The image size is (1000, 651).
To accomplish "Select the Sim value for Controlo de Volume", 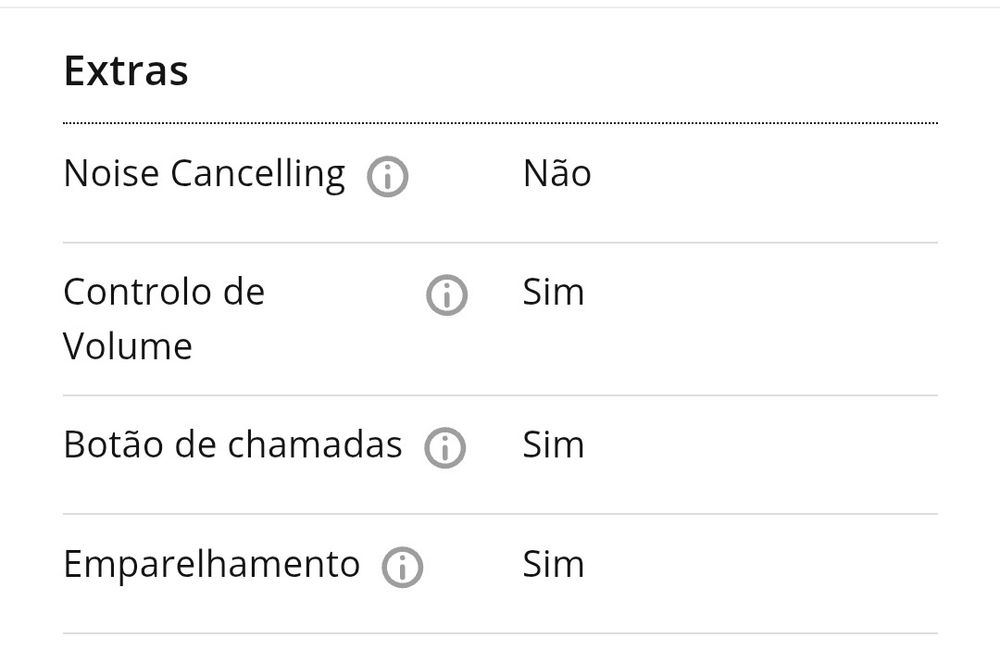I will click(x=553, y=292).
